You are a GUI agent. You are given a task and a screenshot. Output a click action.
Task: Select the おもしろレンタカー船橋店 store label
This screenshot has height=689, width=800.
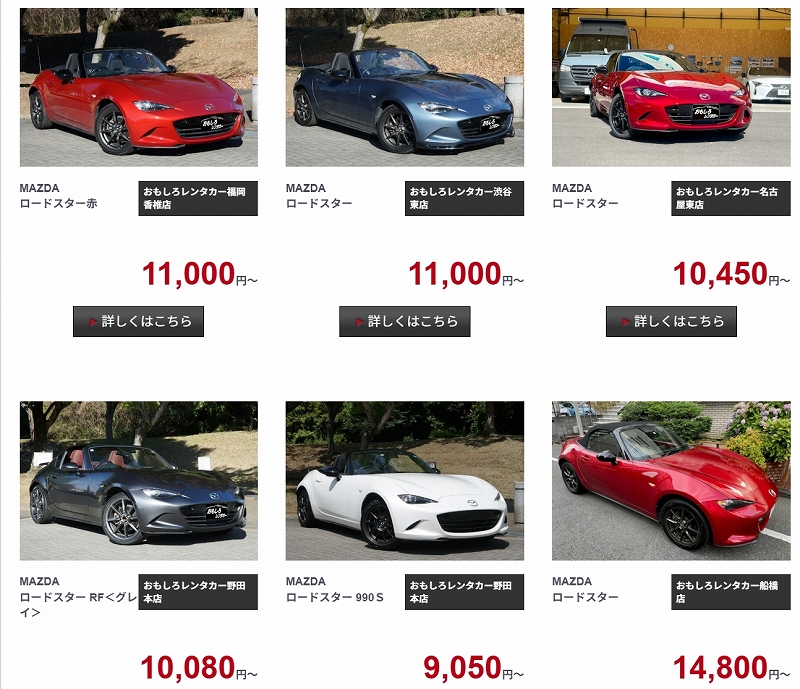click(x=731, y=592)
